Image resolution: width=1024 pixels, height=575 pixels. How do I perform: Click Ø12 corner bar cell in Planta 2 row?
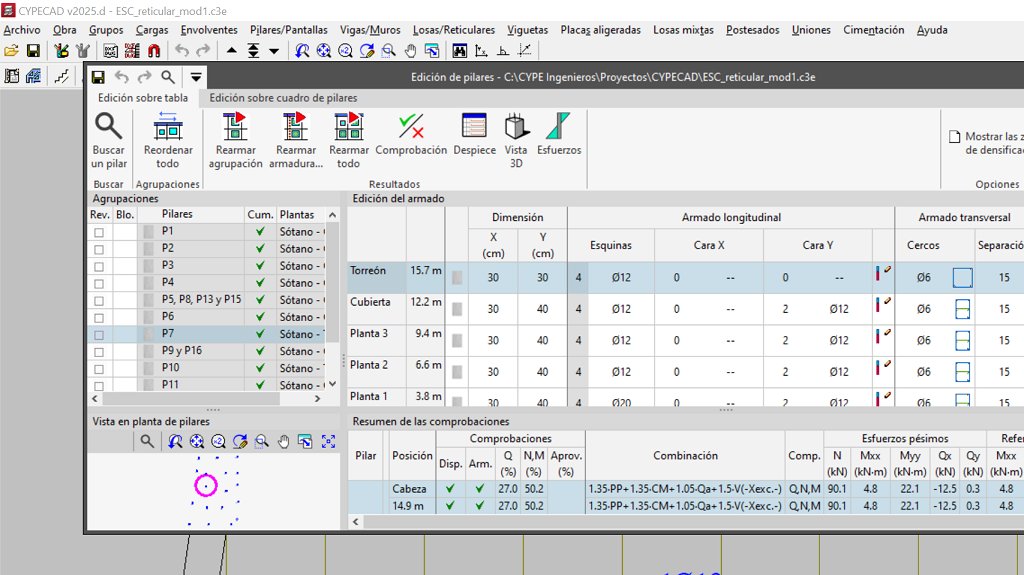point(621,372)
